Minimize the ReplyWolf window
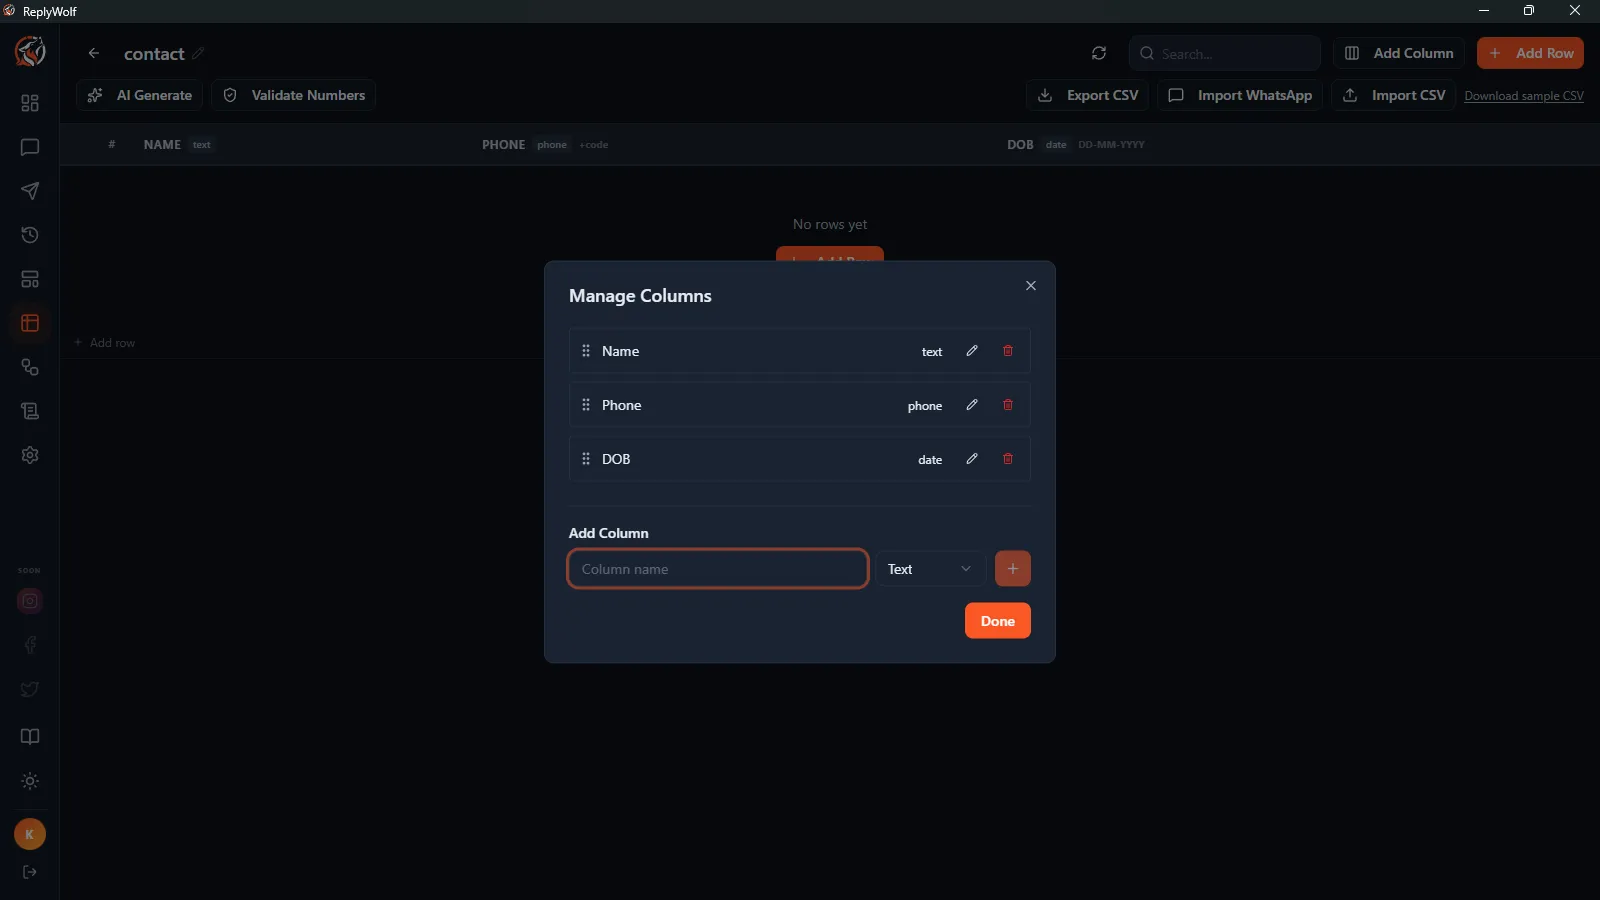 point(1484,11)
